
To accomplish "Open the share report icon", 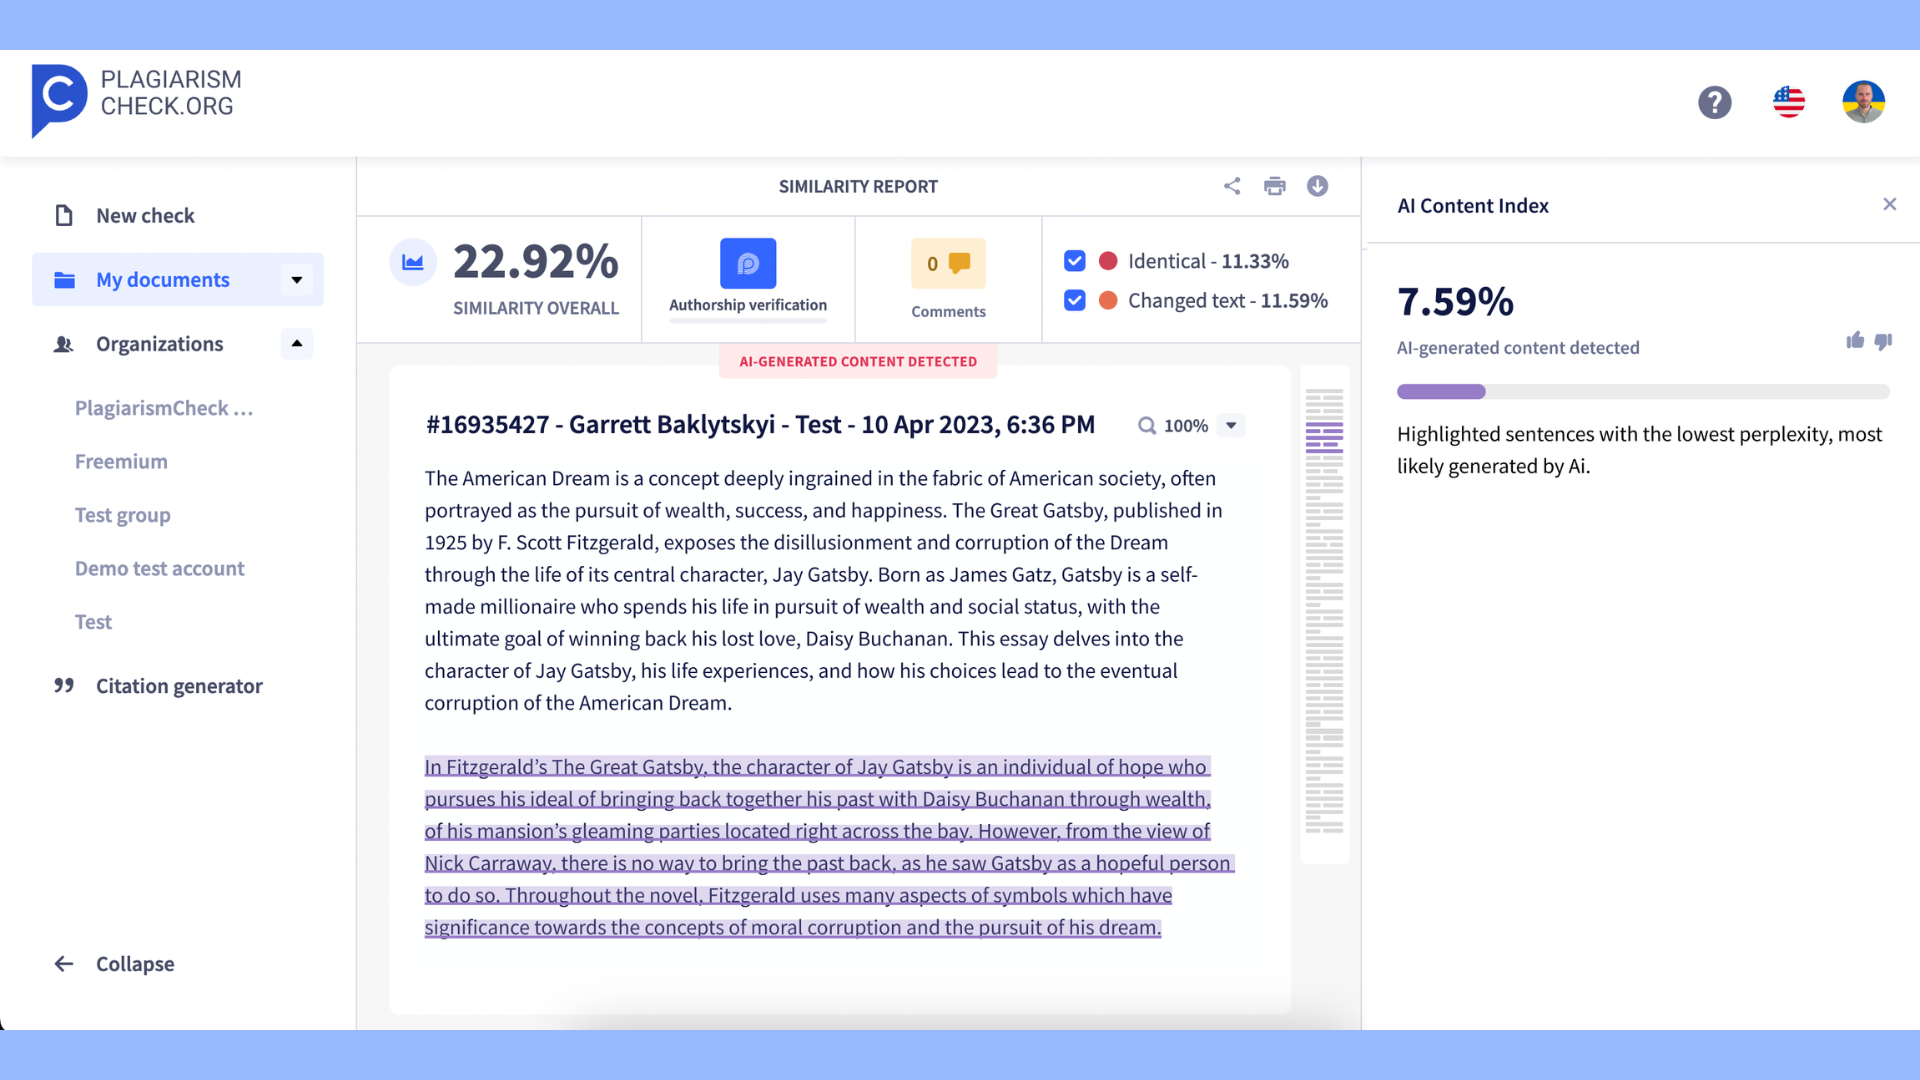I will point(1232,186).
